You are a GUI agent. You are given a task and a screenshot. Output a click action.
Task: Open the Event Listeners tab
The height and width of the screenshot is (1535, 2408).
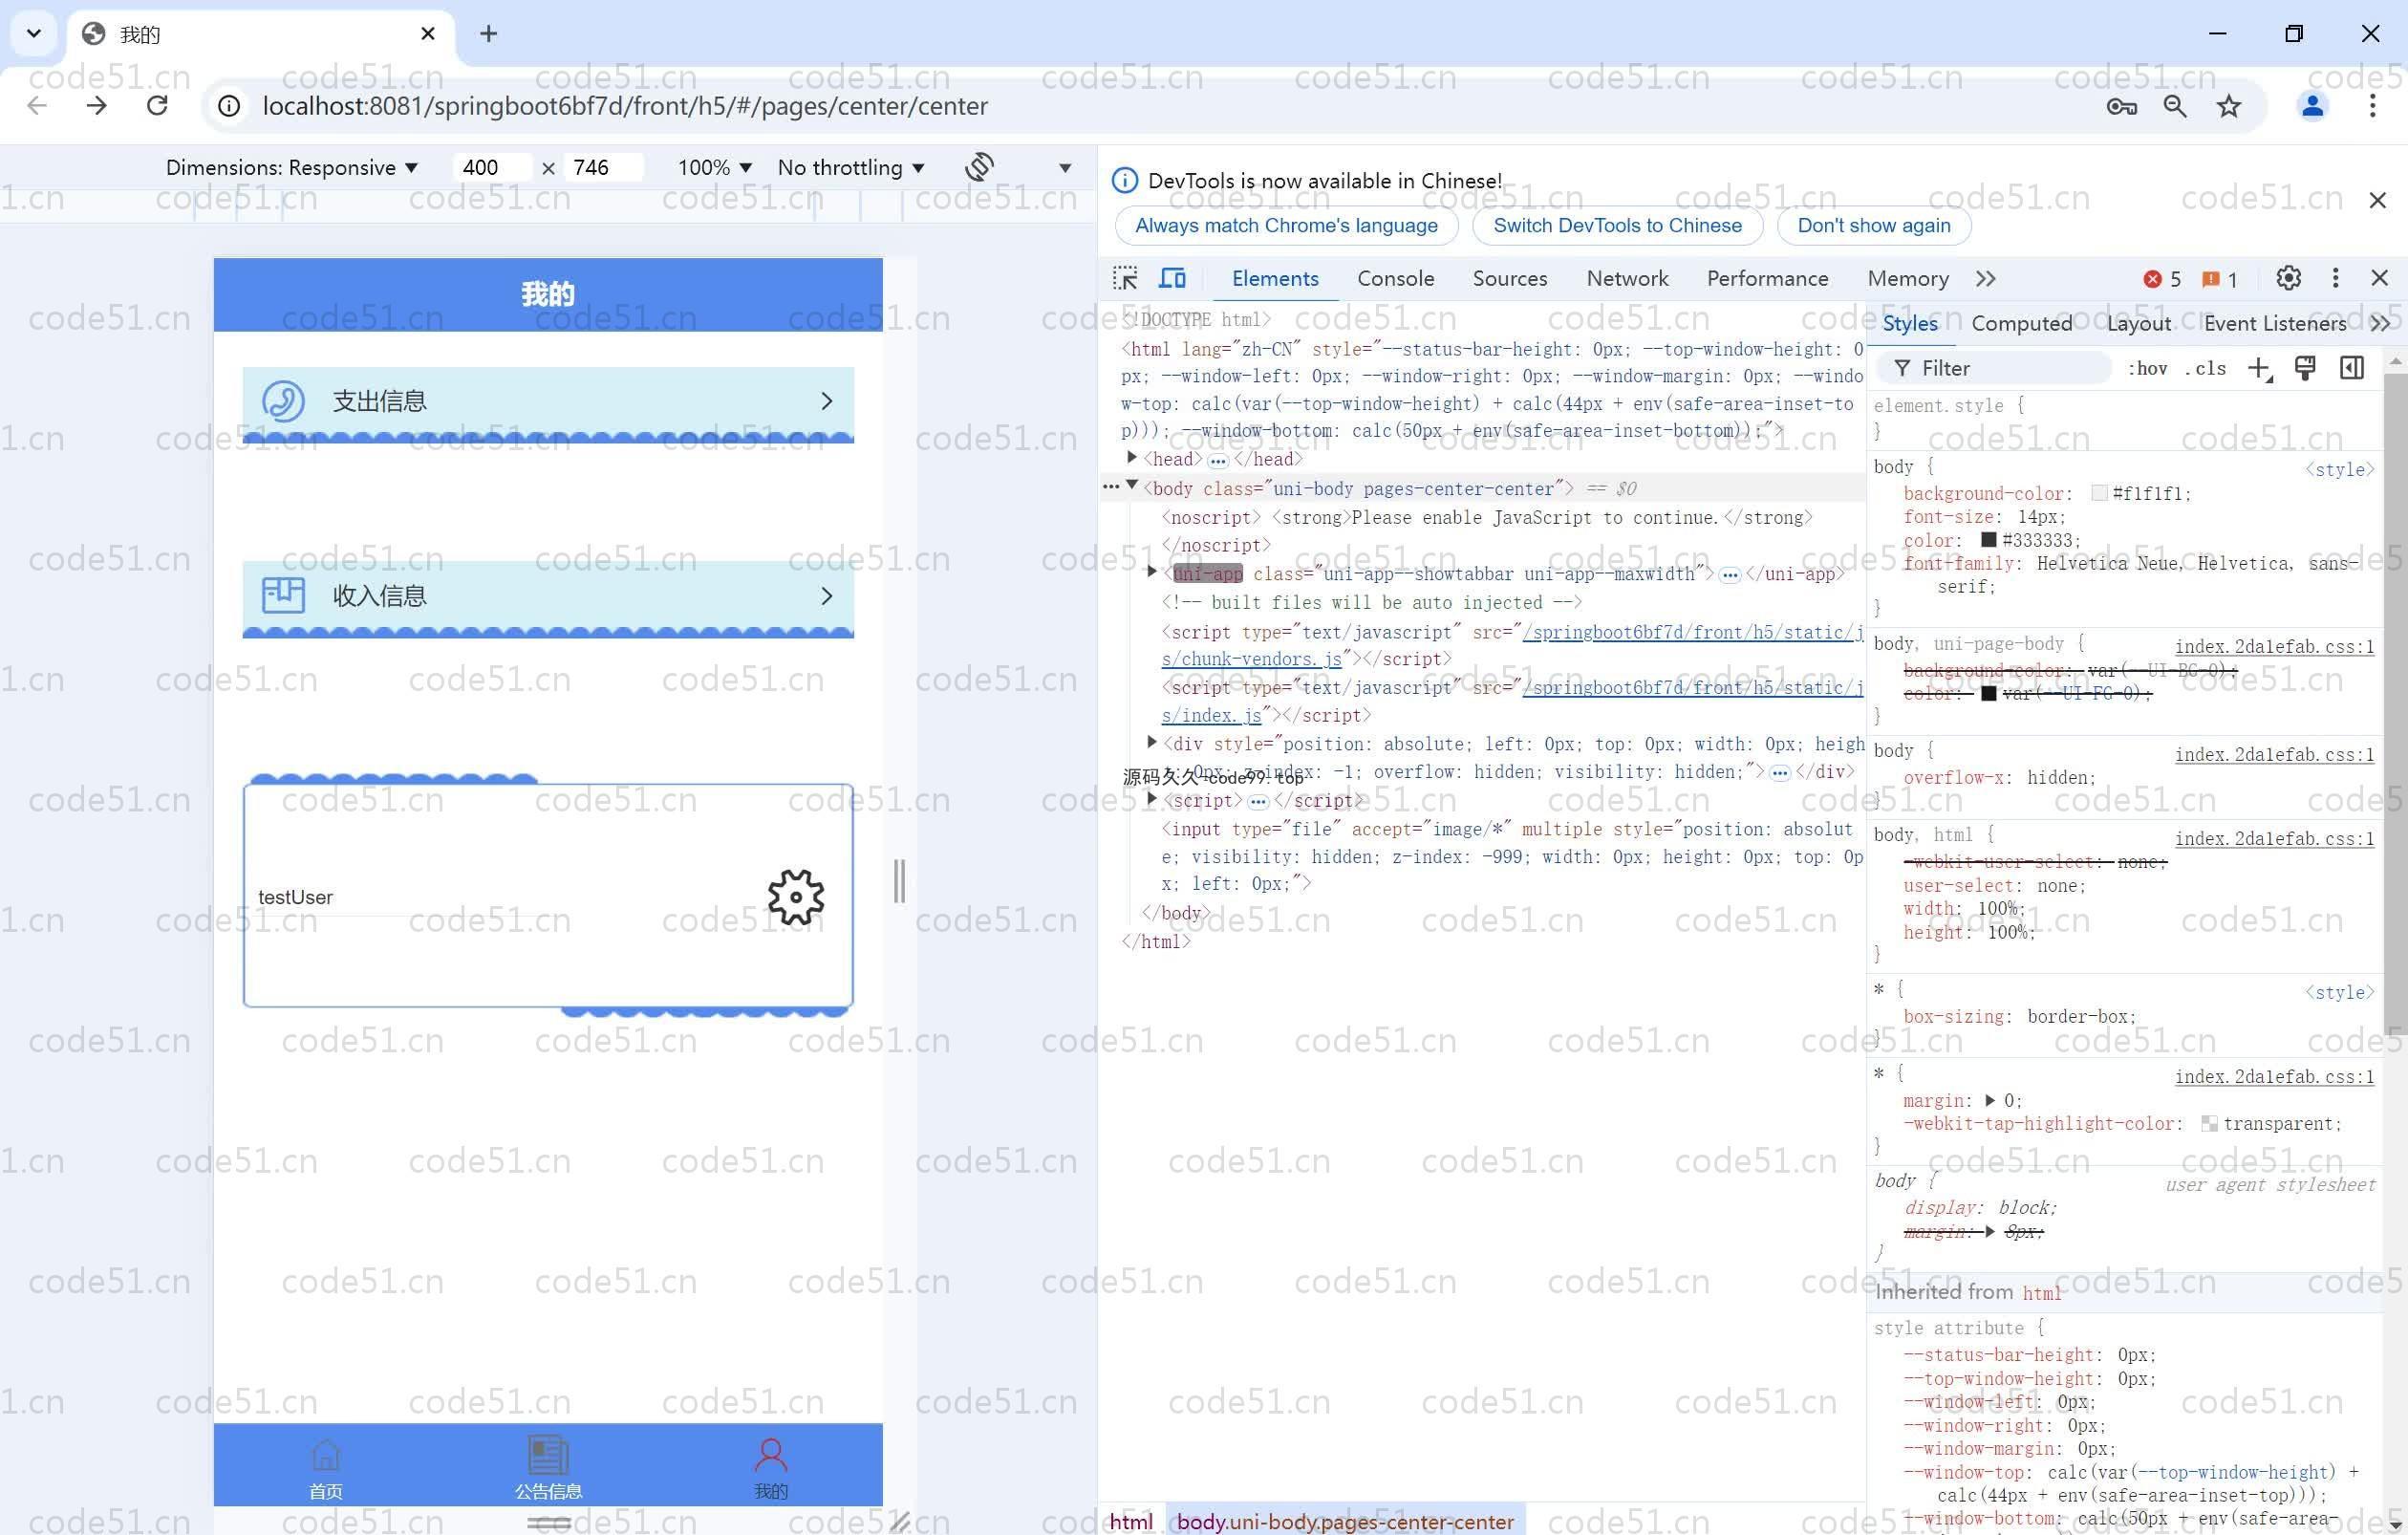point(2274,323)
